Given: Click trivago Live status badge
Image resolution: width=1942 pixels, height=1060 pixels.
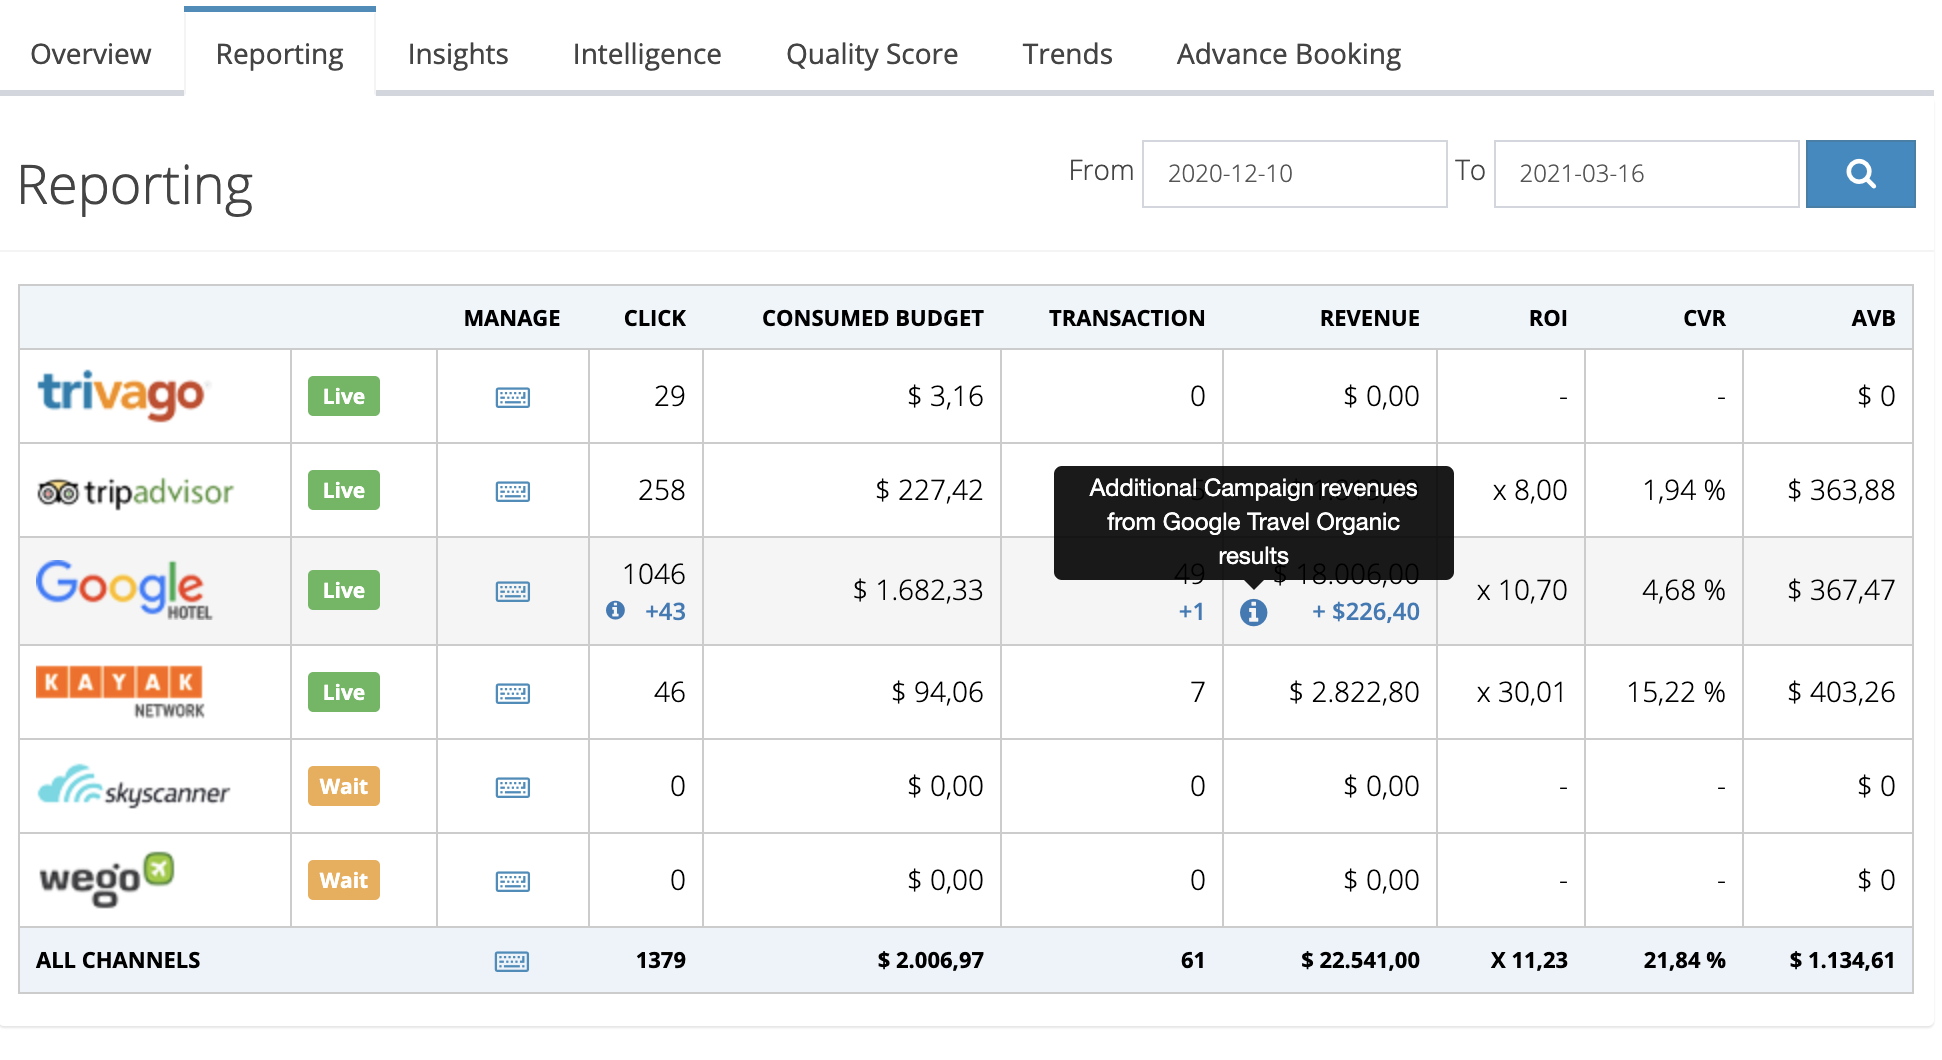Looking at the screenshot, I should coord(344,396).
